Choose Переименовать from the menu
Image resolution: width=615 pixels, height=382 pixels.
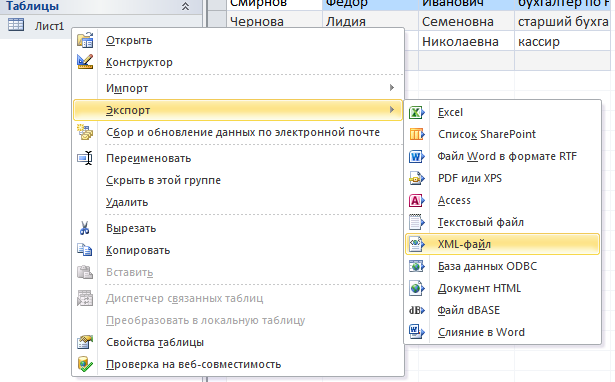(238, 158)
